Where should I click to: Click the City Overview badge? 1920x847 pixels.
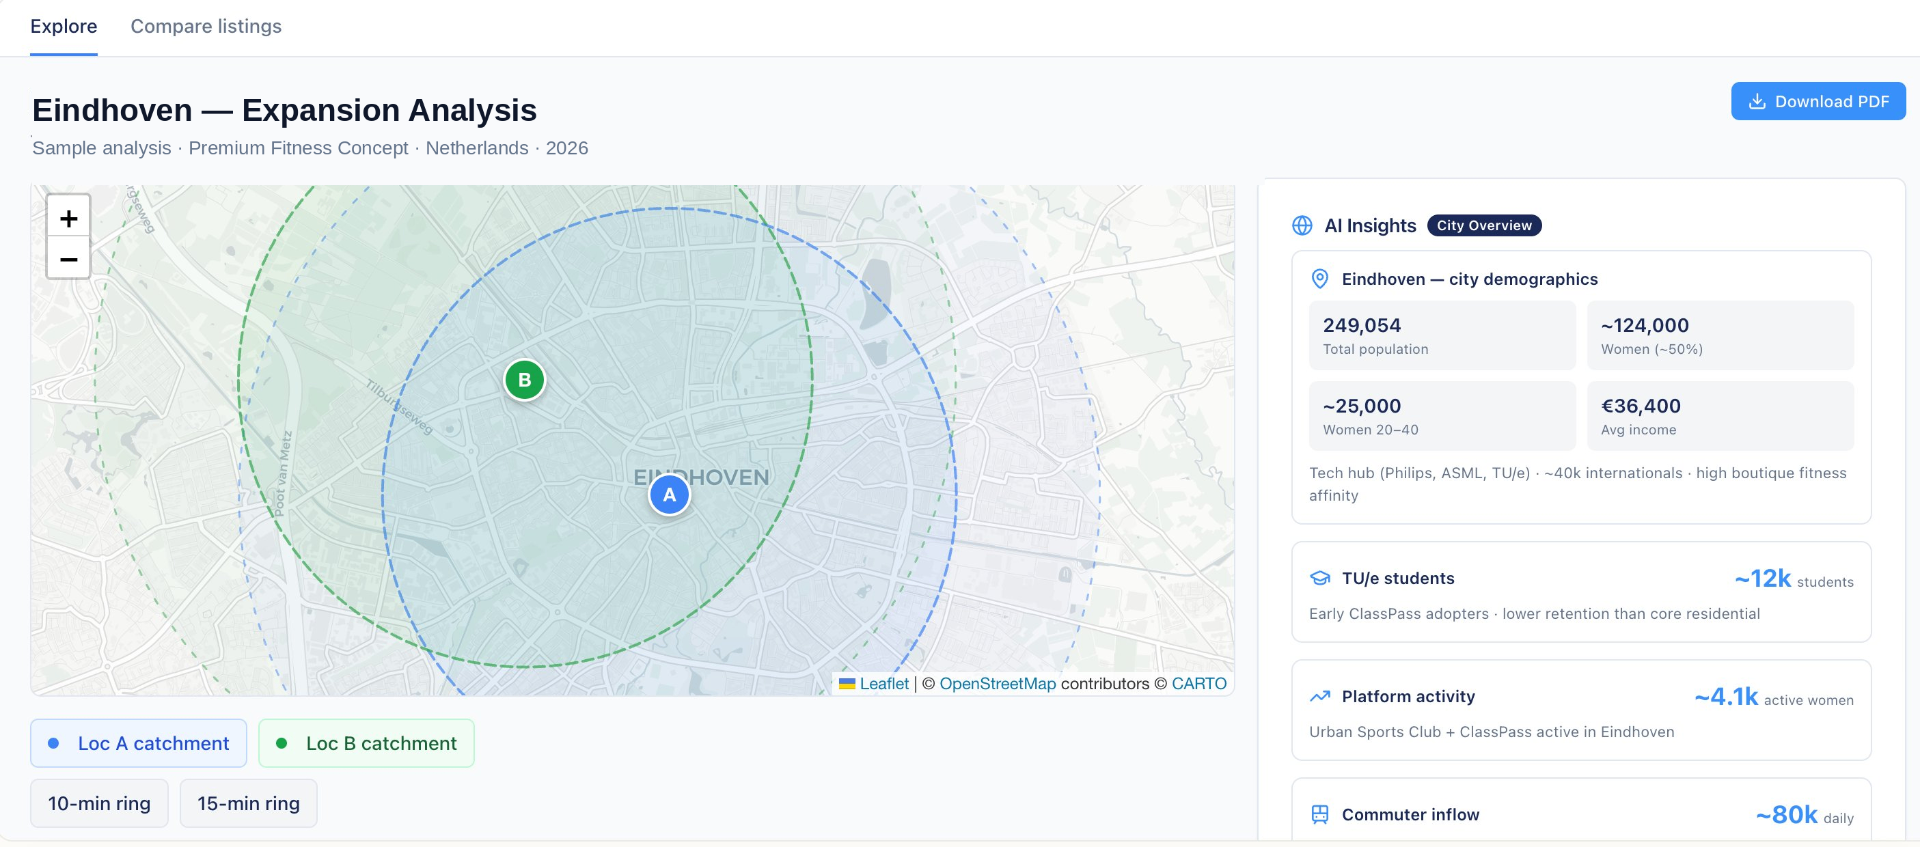1484,226
